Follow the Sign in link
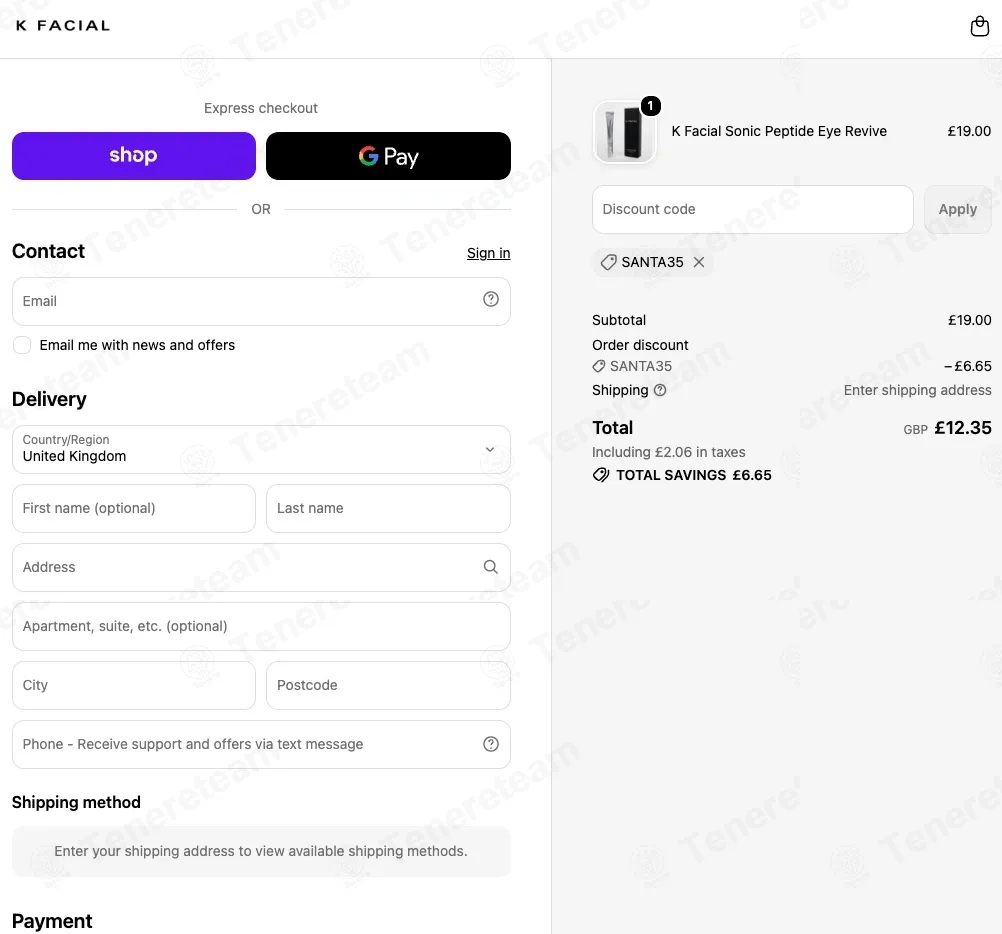Image resolution: width=1002 pixels, height=934 pixels. pyautogui.click(x=488, y=253)
